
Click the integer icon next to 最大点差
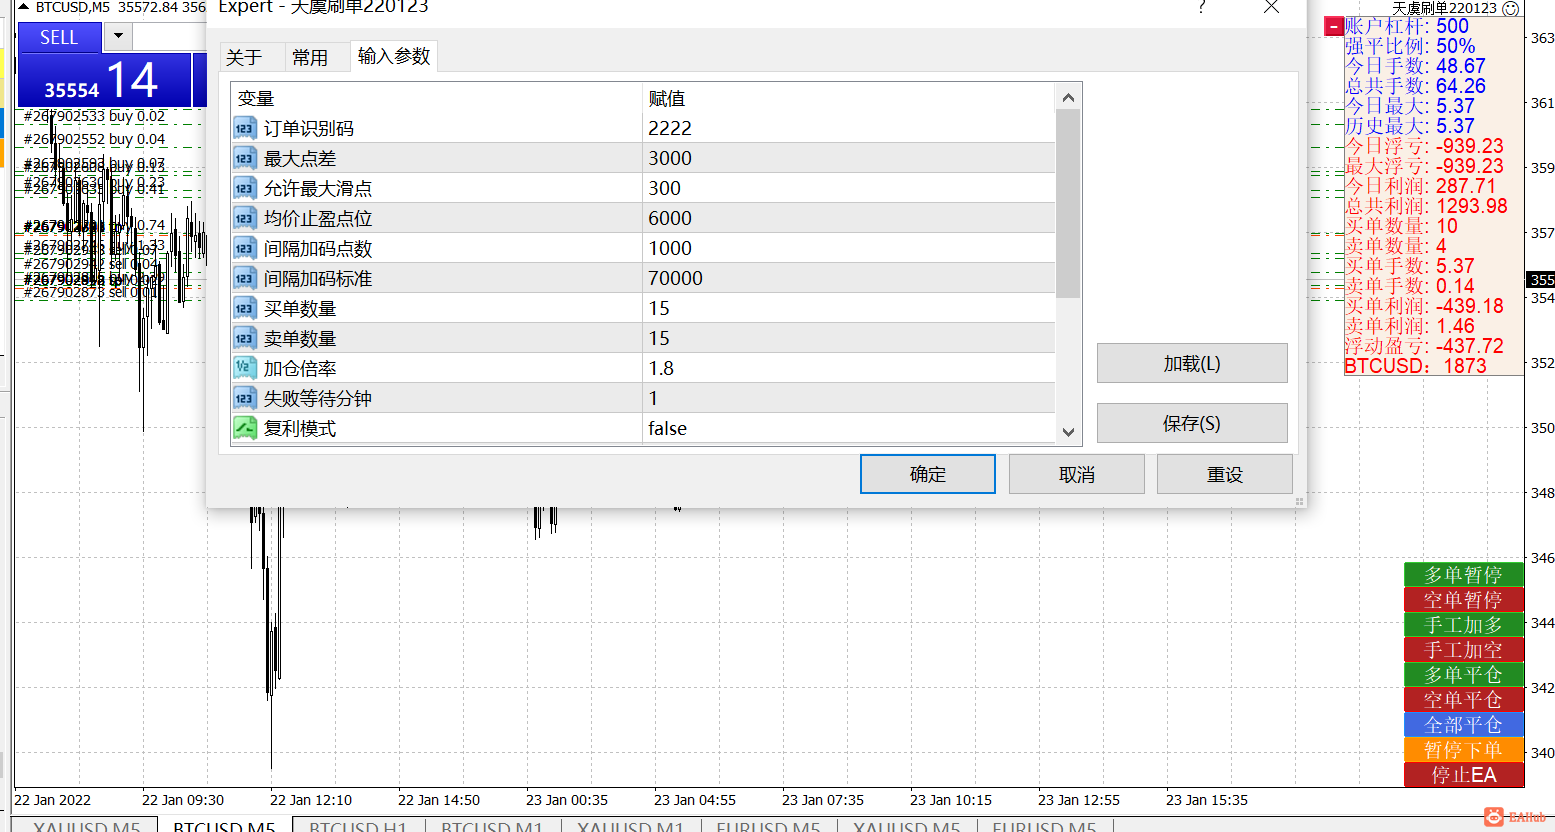pyautogui.click(x=245, y=158)
